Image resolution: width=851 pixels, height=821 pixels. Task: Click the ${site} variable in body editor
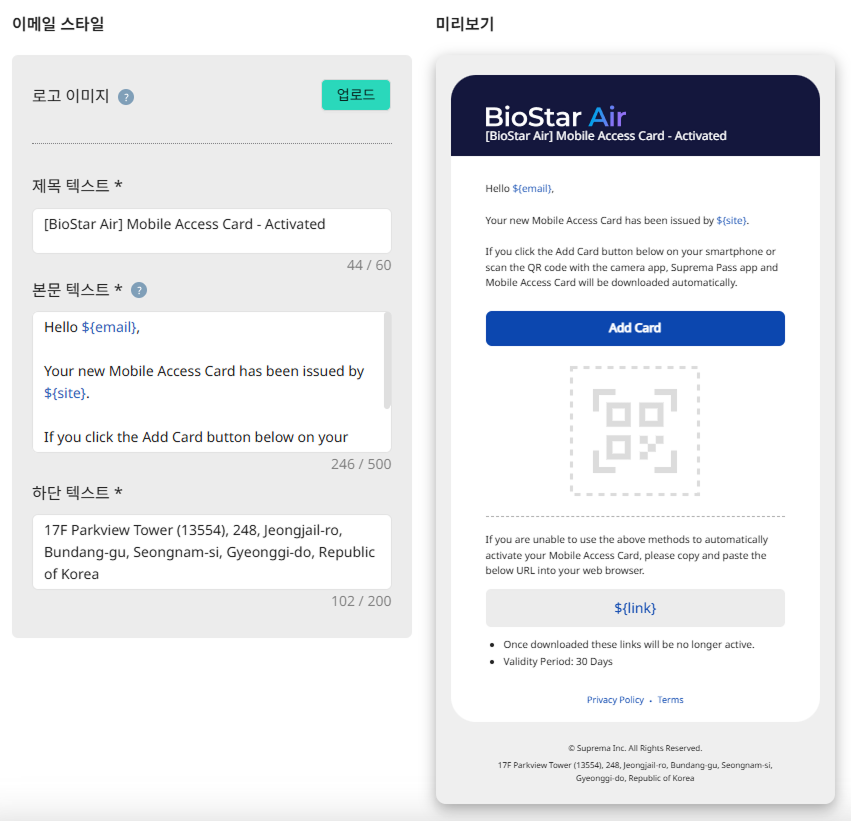(65, 393)
